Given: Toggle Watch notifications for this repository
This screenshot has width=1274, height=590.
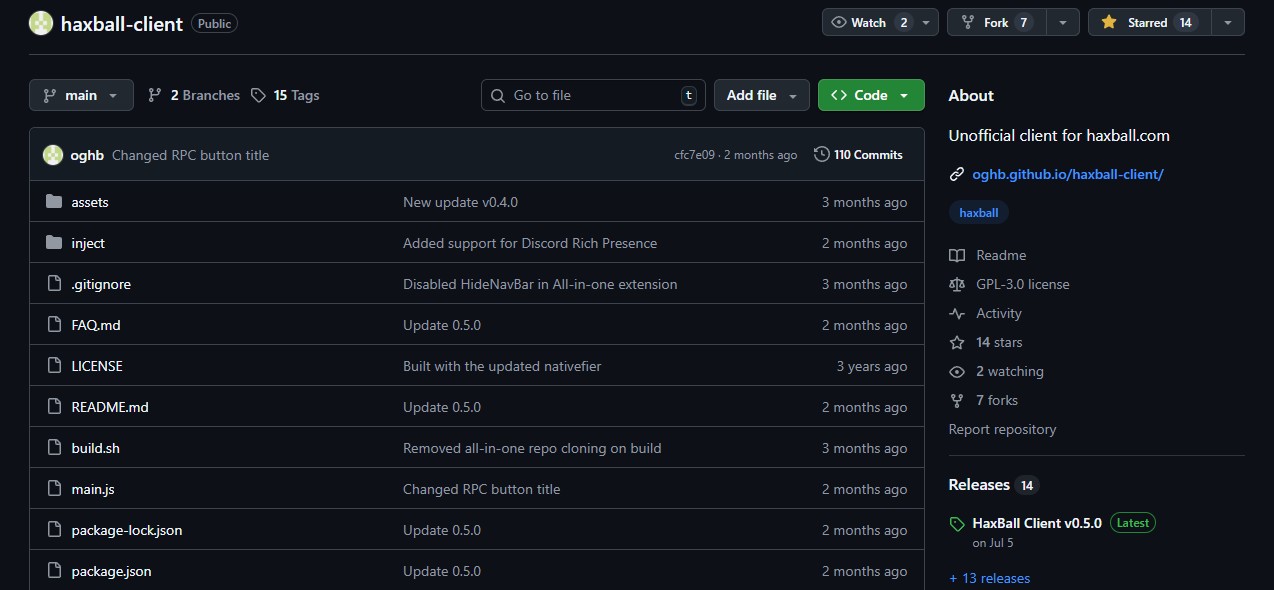Looking at the screenshot, I should coord(868,22).
